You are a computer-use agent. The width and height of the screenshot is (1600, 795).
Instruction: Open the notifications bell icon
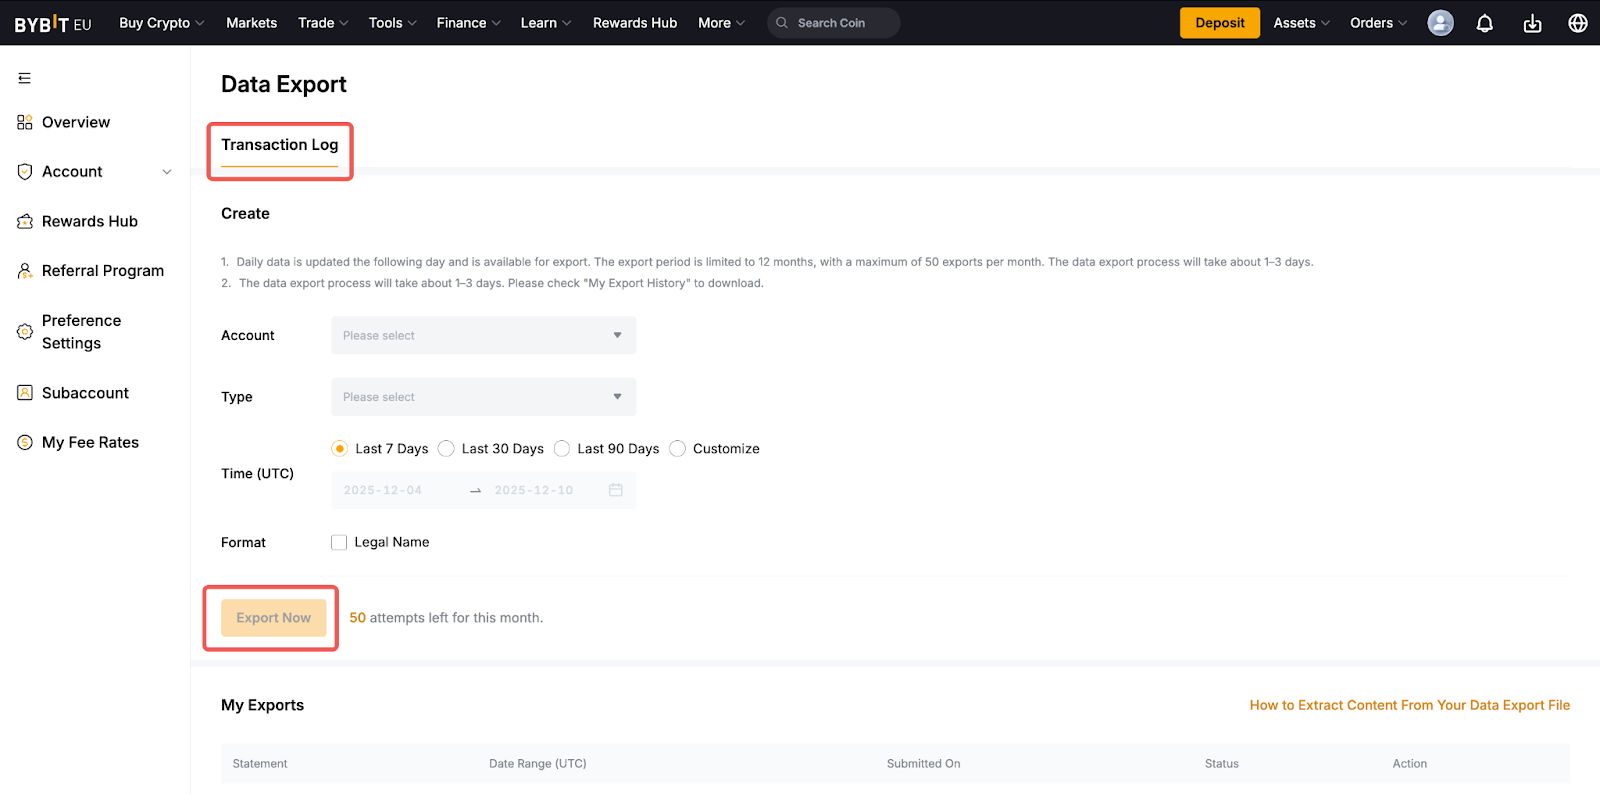click(1485, 23)
